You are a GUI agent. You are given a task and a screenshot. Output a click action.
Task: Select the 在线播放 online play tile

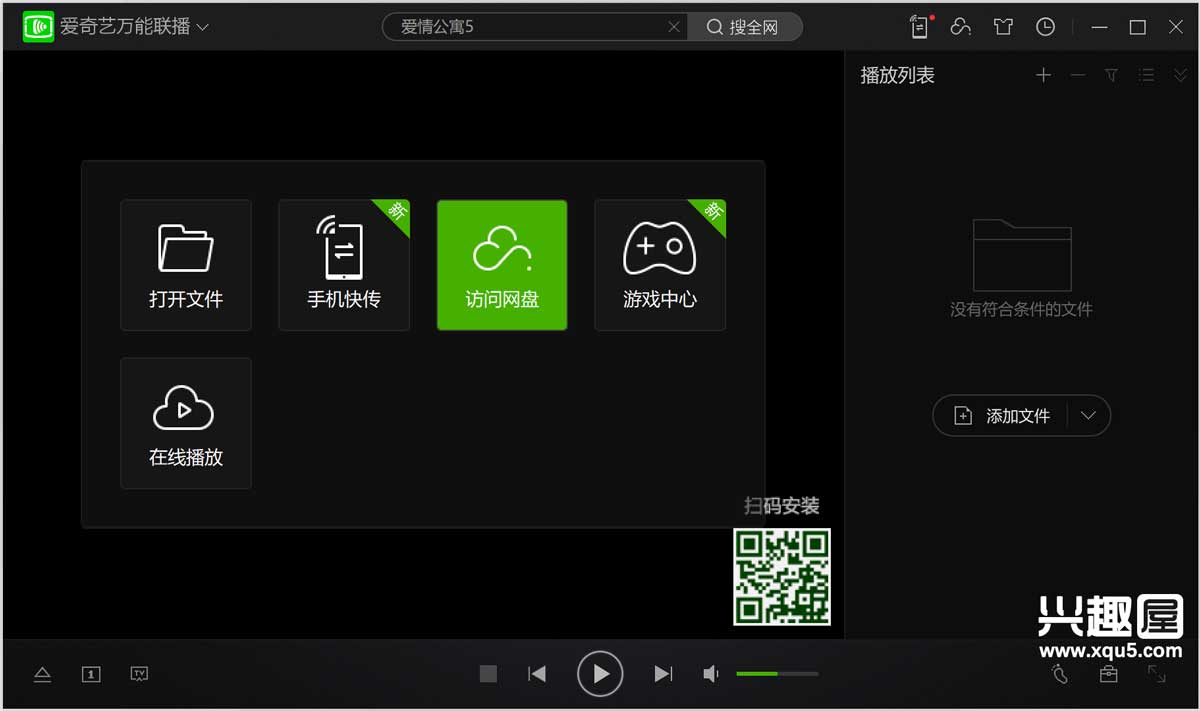click(x=186, y=423)
